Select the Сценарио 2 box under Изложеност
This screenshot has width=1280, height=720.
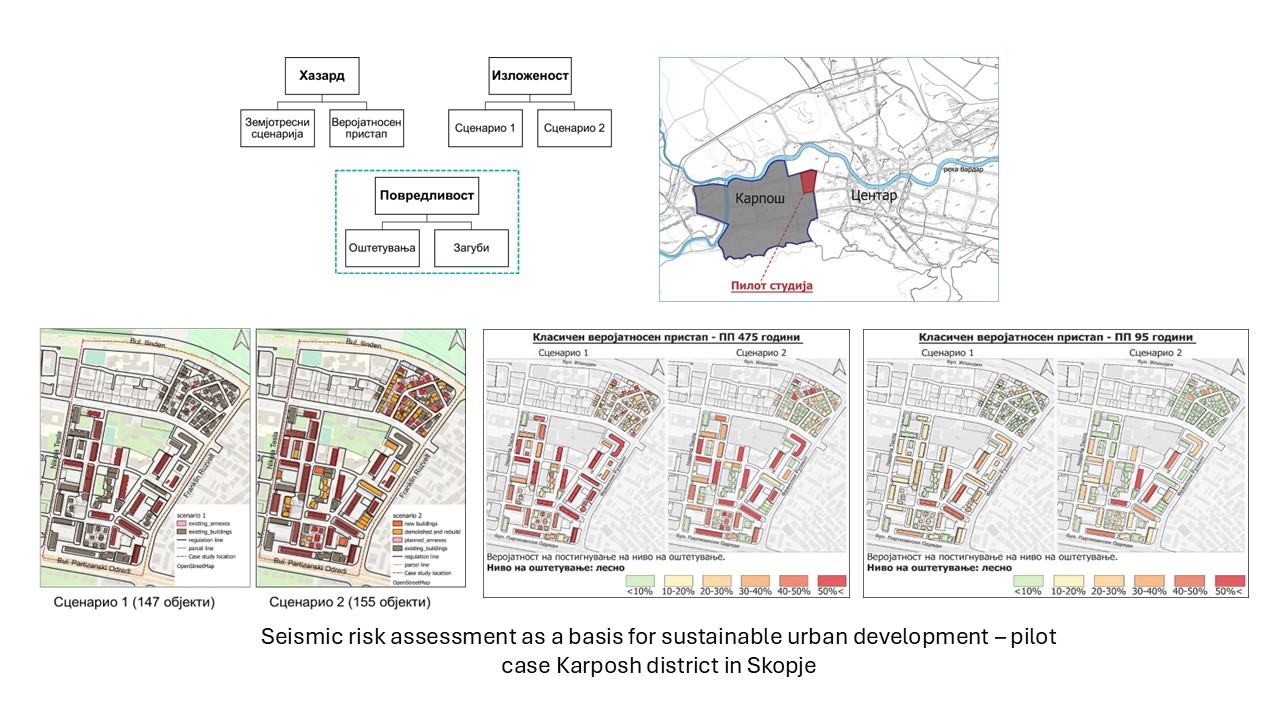[574, 128]
